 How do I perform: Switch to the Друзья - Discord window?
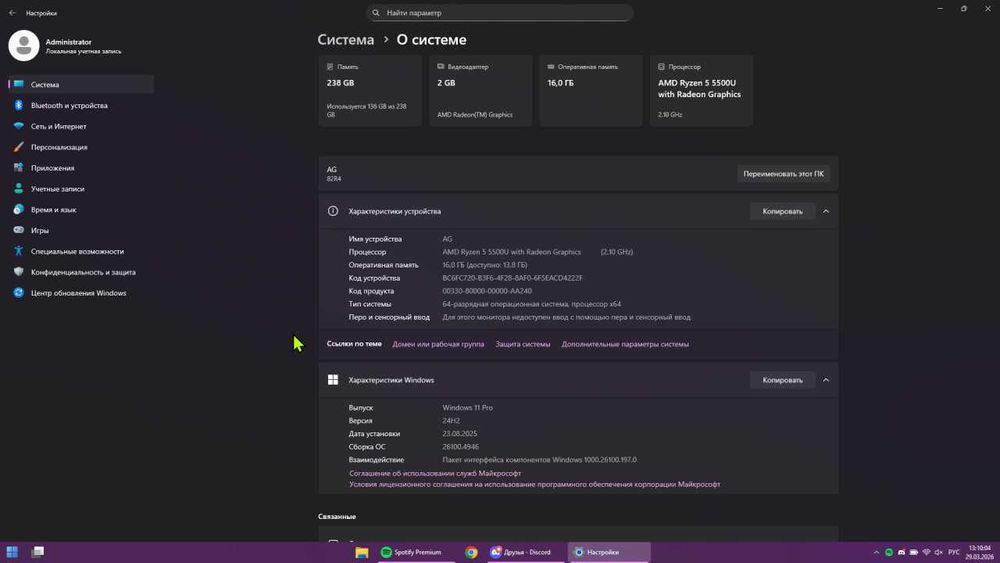(524, 552)
